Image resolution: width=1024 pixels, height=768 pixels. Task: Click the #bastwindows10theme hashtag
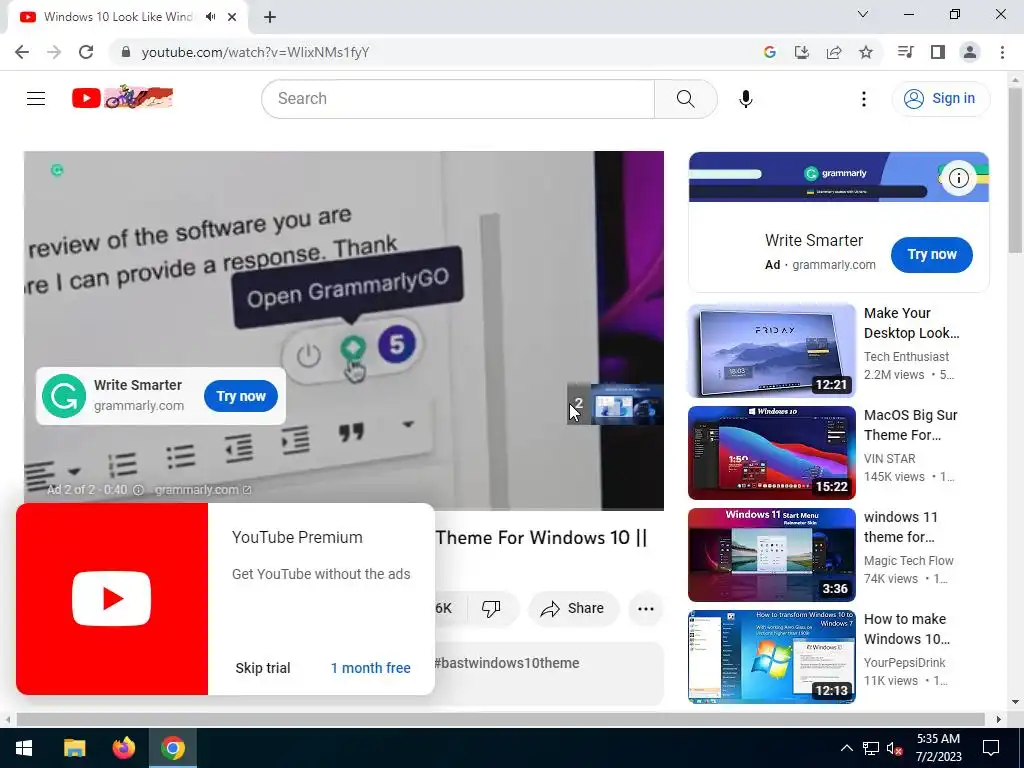point(507,664)
